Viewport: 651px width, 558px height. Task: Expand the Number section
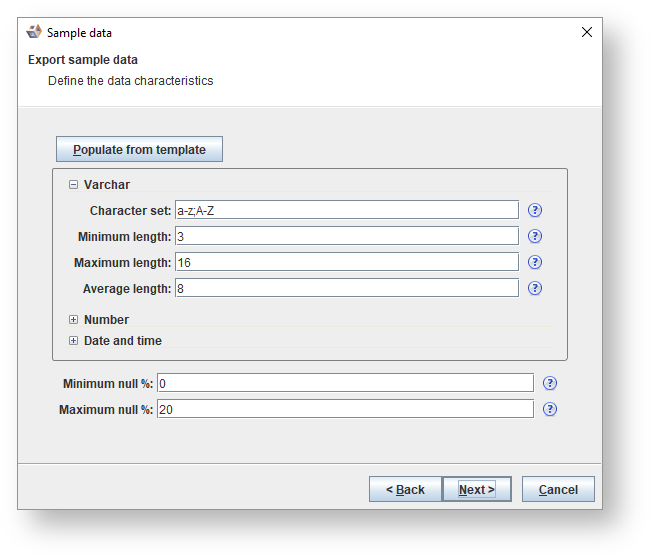(74, 320)
